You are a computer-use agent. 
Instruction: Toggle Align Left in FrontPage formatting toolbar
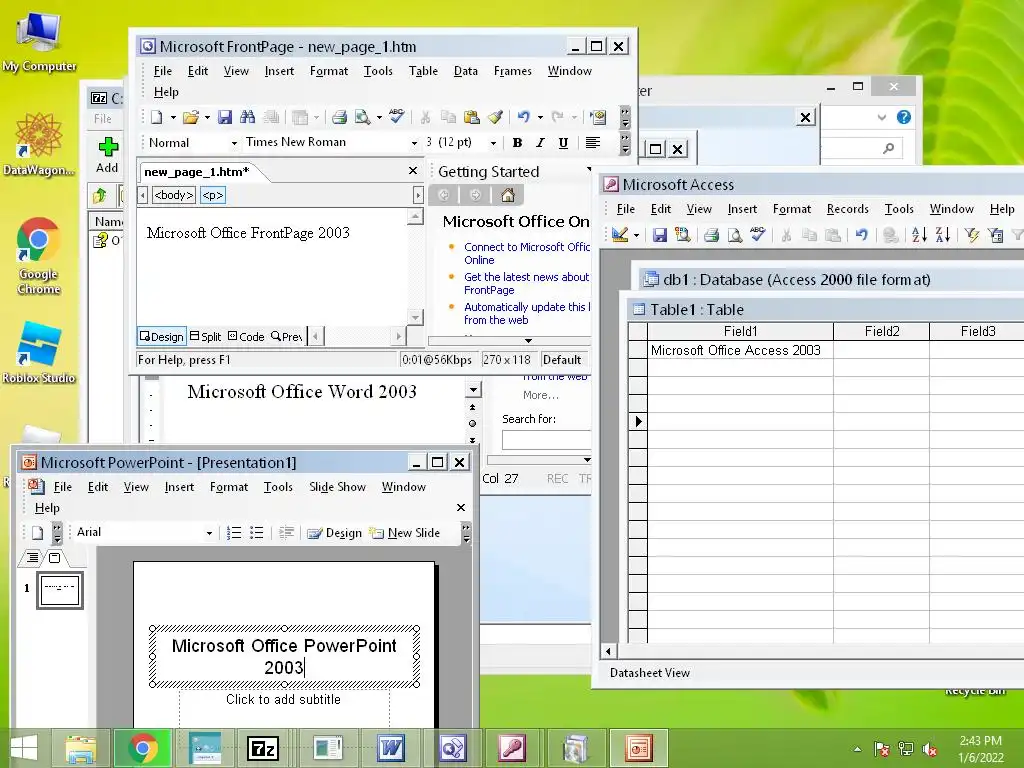click(x=592, y=142)
